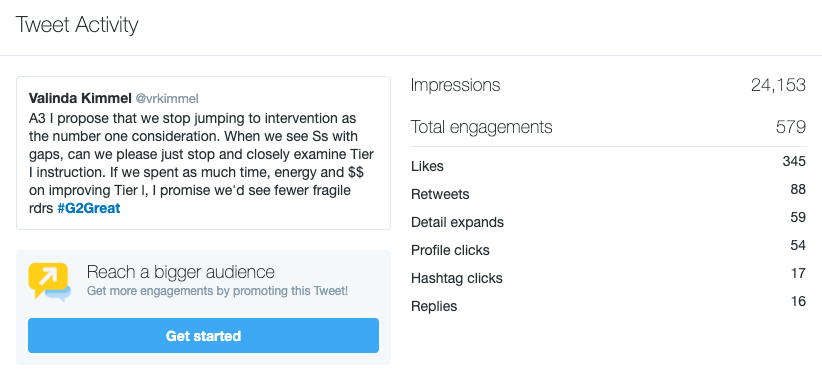
Task: Click the Reach a bigger audience heading
Action: point(180,272)
